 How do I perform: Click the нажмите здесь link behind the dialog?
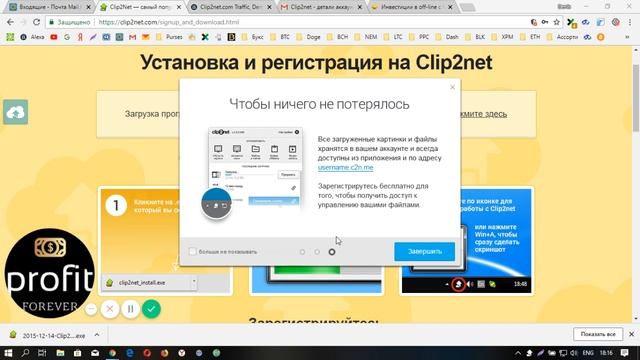pyautogui.click(x=483, y=114)
